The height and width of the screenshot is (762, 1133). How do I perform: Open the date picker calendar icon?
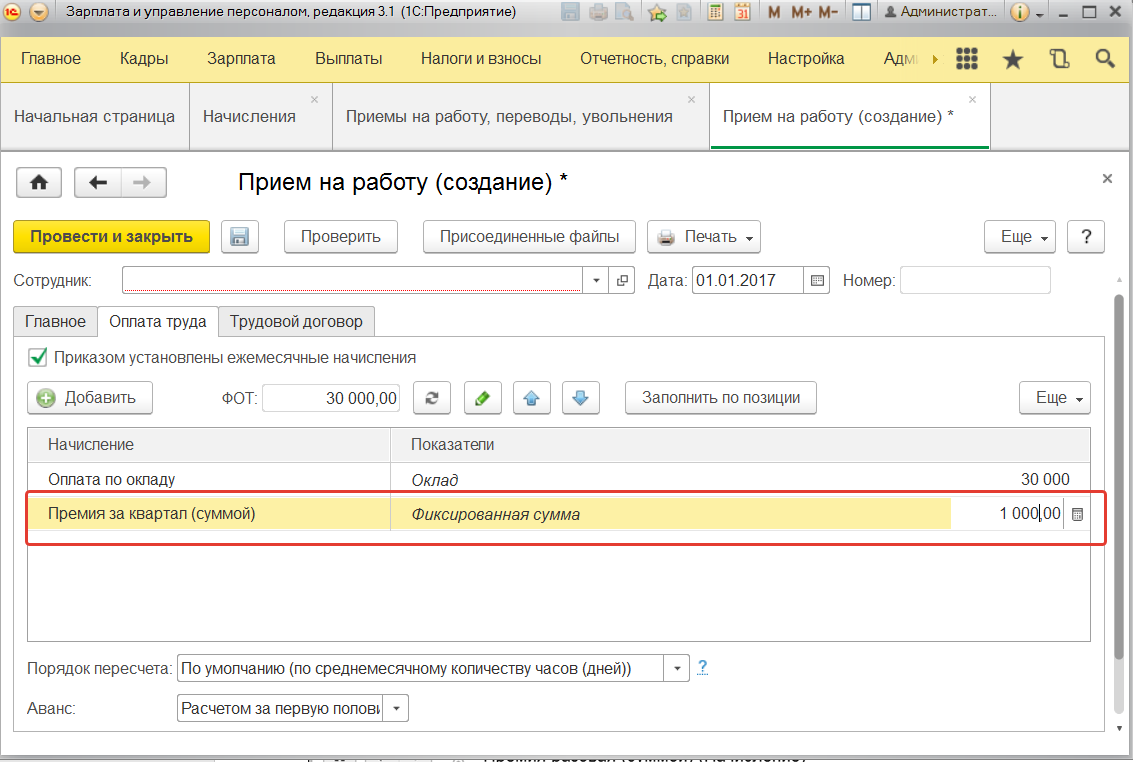tap(817, 280)
